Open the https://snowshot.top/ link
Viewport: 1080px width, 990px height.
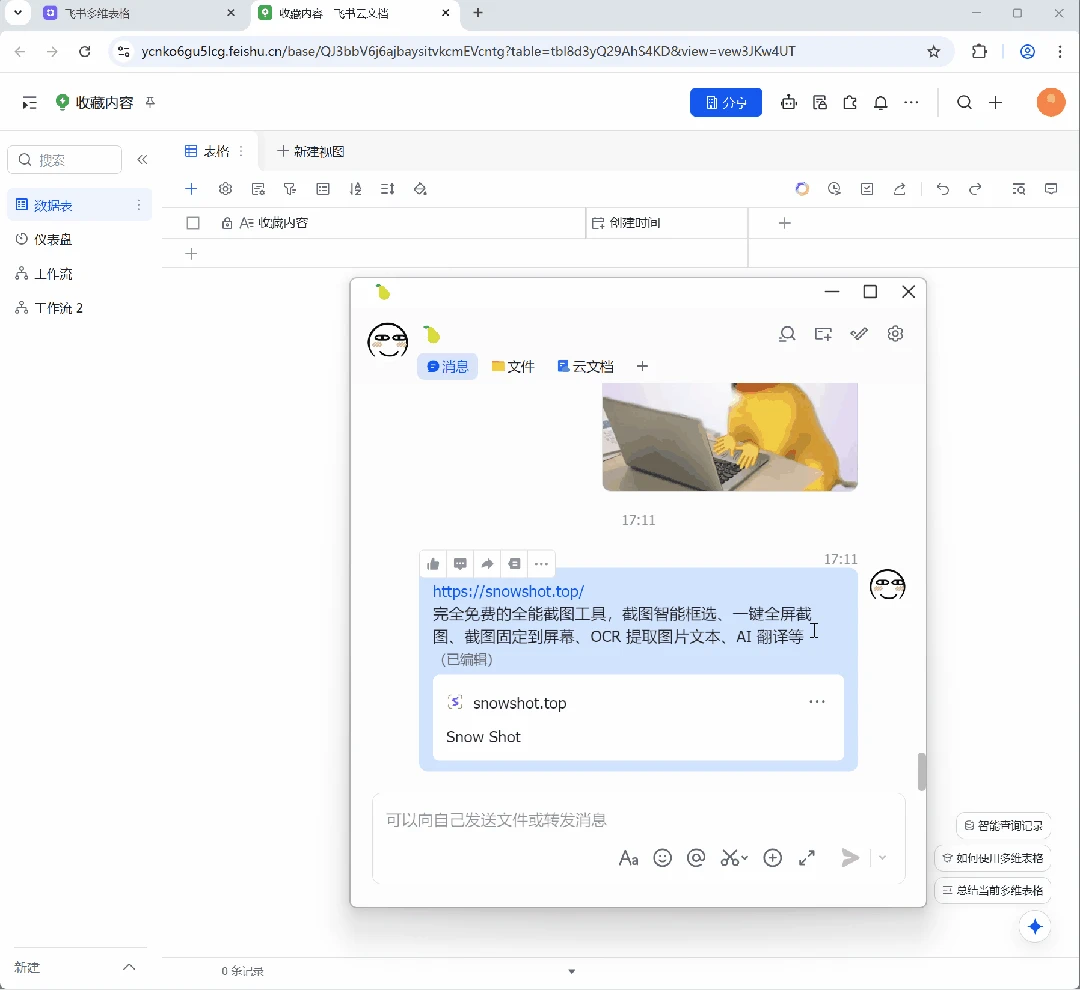[508, 592]
